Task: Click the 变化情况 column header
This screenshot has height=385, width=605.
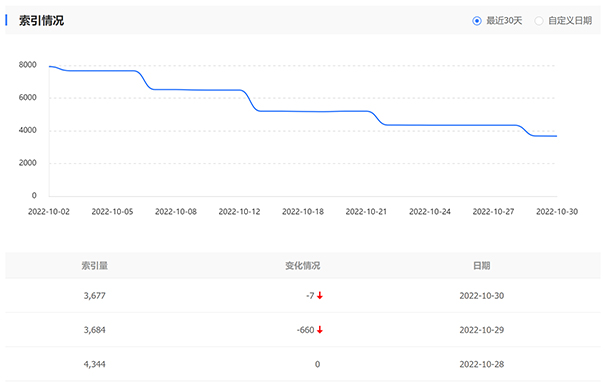Action: click(x=302, y=265)
